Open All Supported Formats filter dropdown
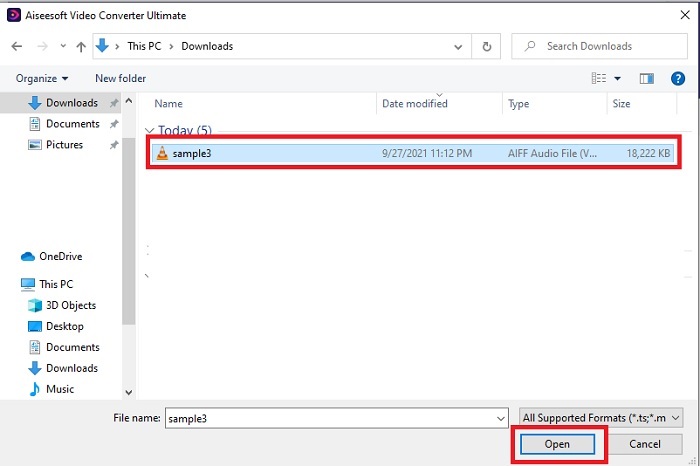The height and width of the screenshot is (466, 700). pyautogui.click(x=601, y=418)
